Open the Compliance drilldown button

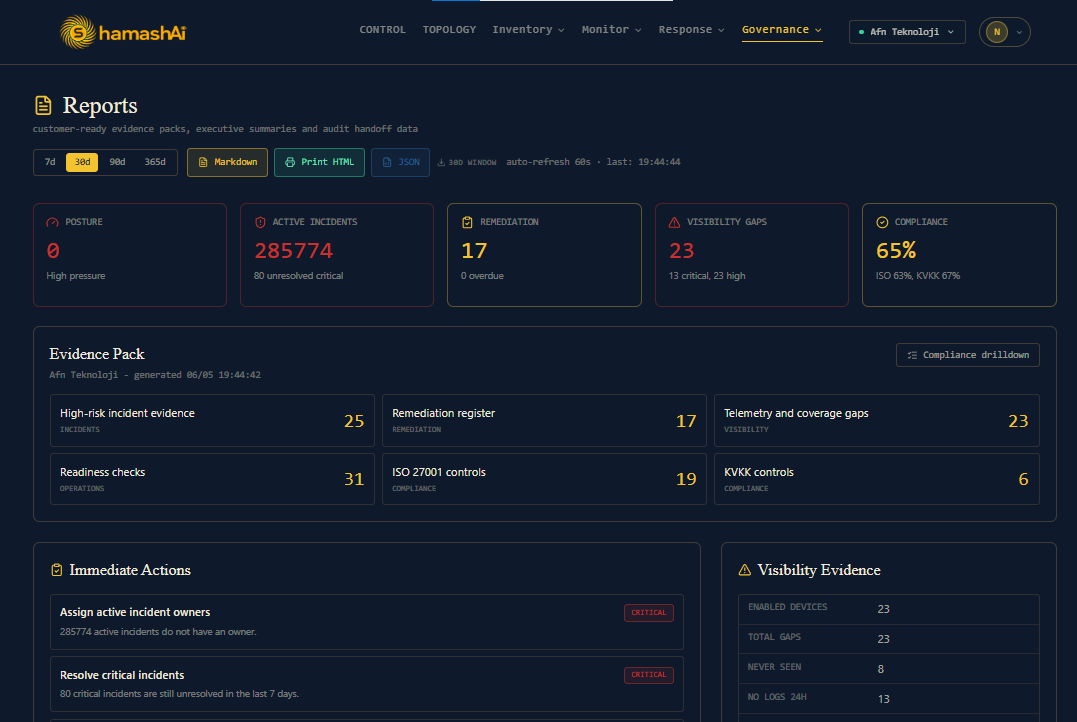pos(967,355)
